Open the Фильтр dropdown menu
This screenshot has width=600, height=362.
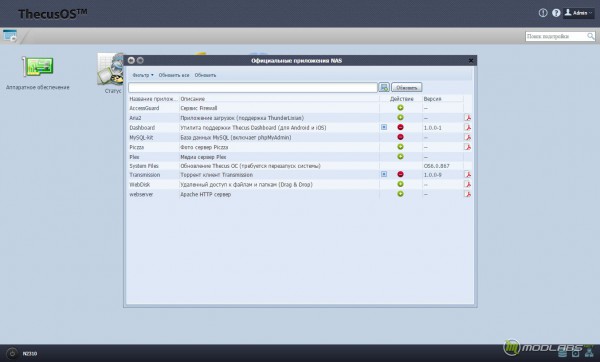coord(143,75)
